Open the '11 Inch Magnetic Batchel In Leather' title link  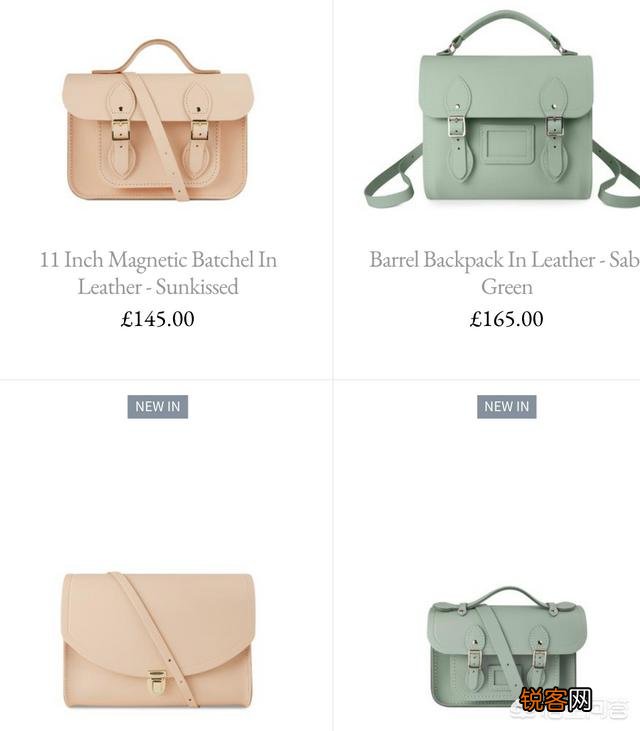coord(158,273)
